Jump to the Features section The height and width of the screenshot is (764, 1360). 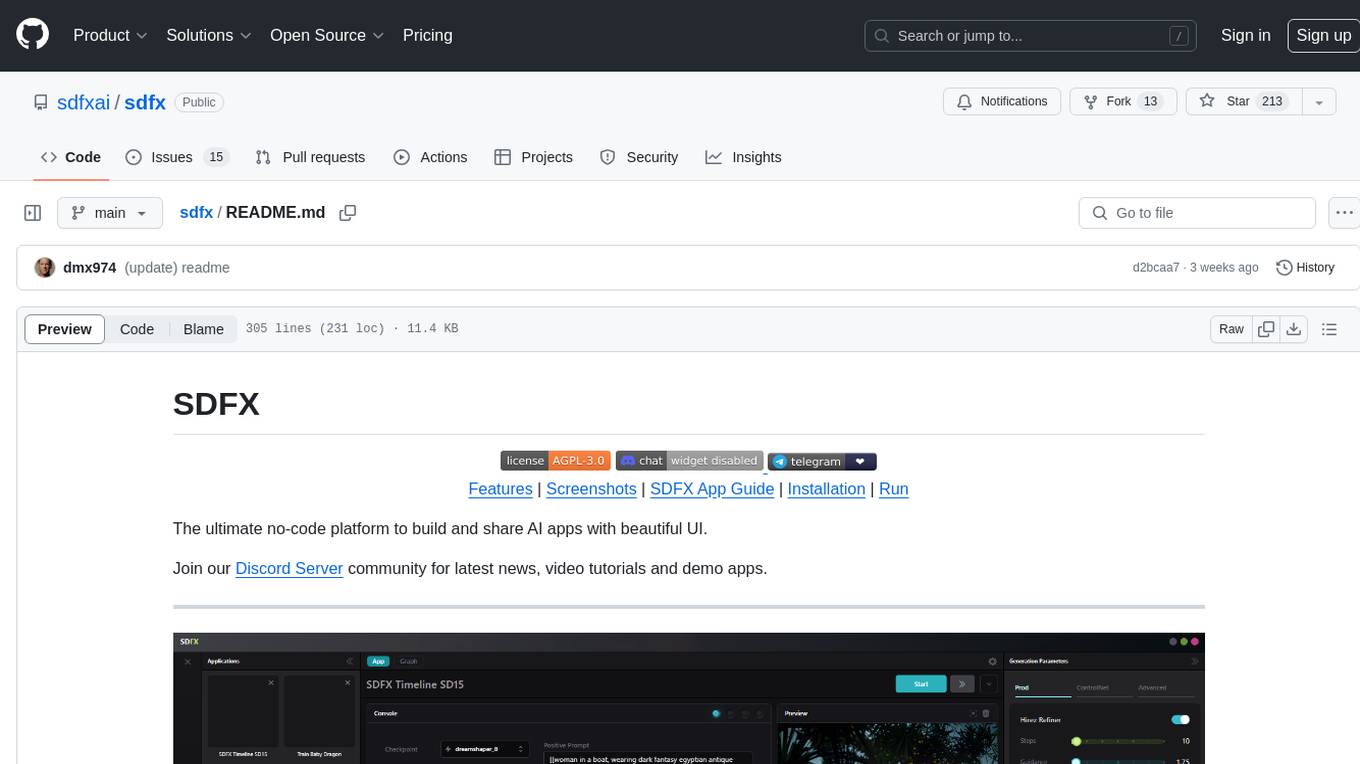click(500, 489)
